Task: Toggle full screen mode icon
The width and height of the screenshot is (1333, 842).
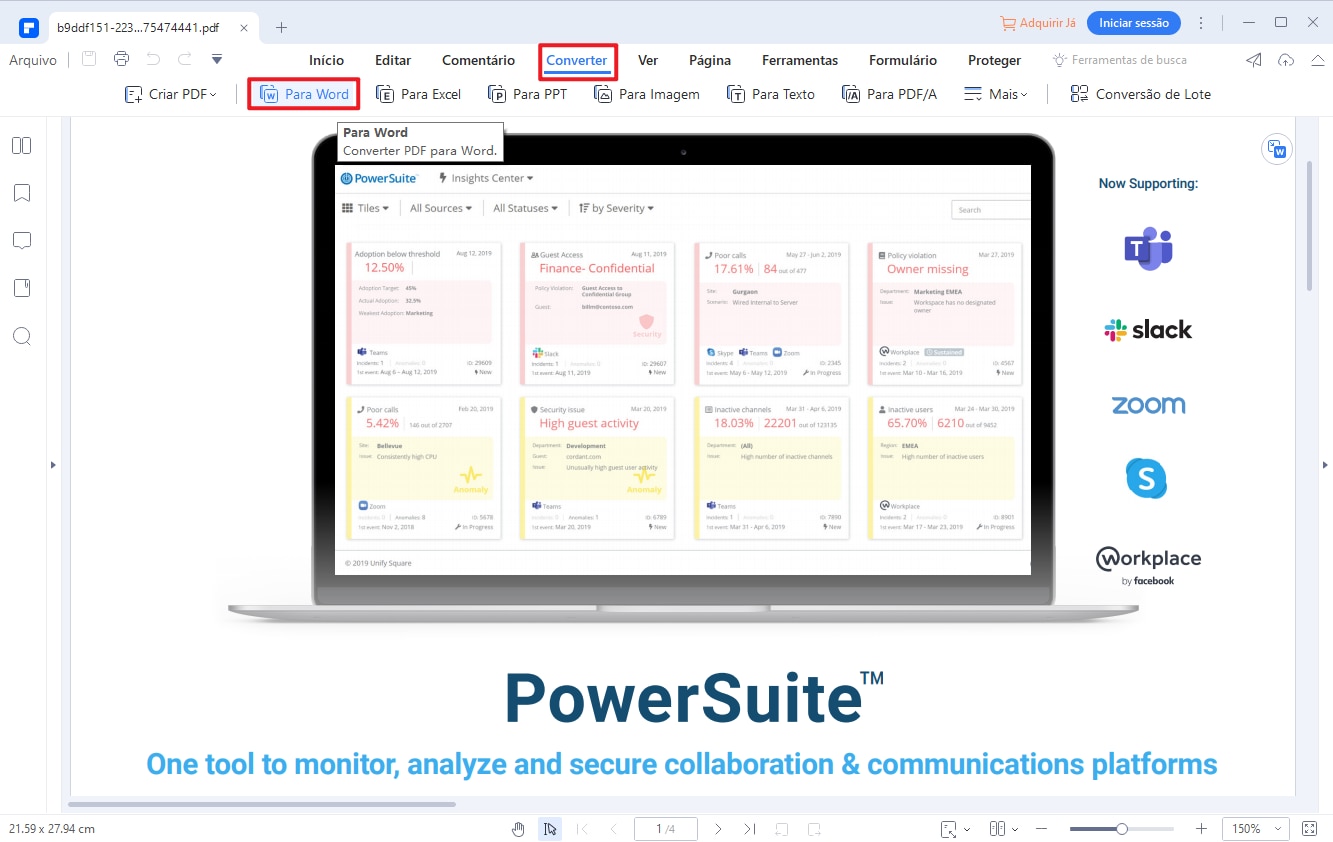Action: click(1311, 829)
